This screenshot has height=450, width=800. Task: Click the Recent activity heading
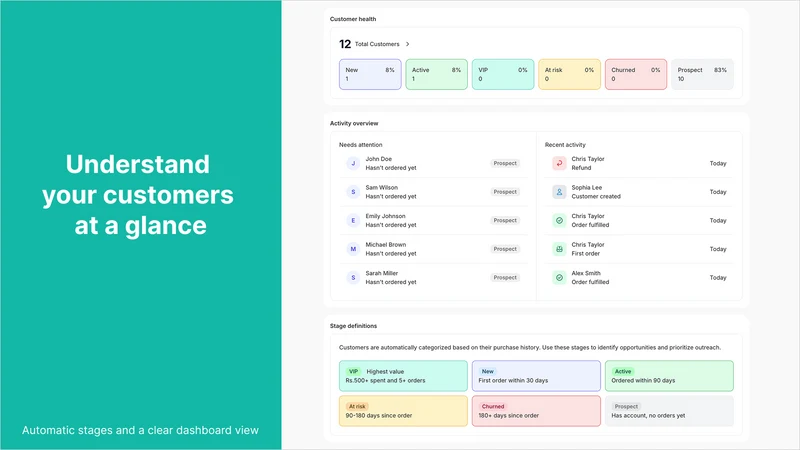pyautogui.click(x=565, y=145)
